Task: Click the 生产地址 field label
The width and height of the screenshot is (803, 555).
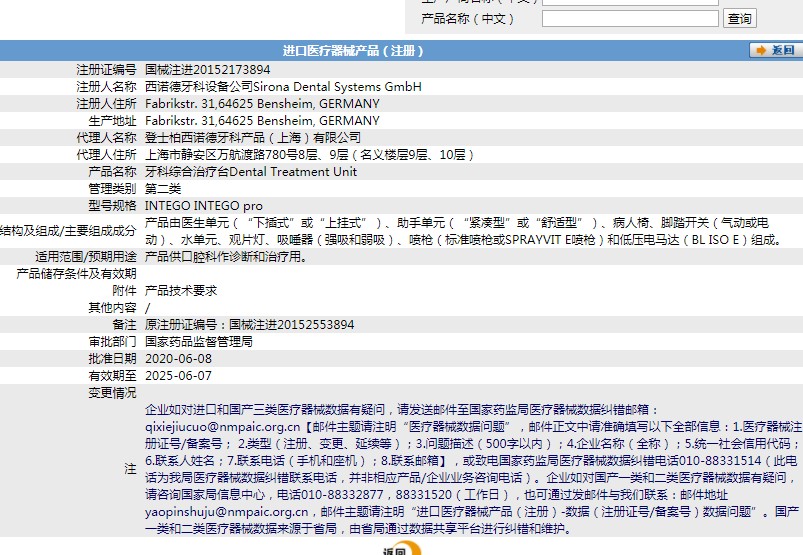Action: [x=113, y=121]
